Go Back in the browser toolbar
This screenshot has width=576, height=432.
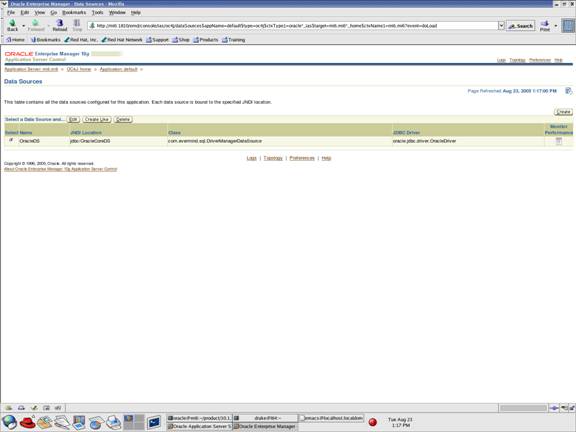point(12,25)
